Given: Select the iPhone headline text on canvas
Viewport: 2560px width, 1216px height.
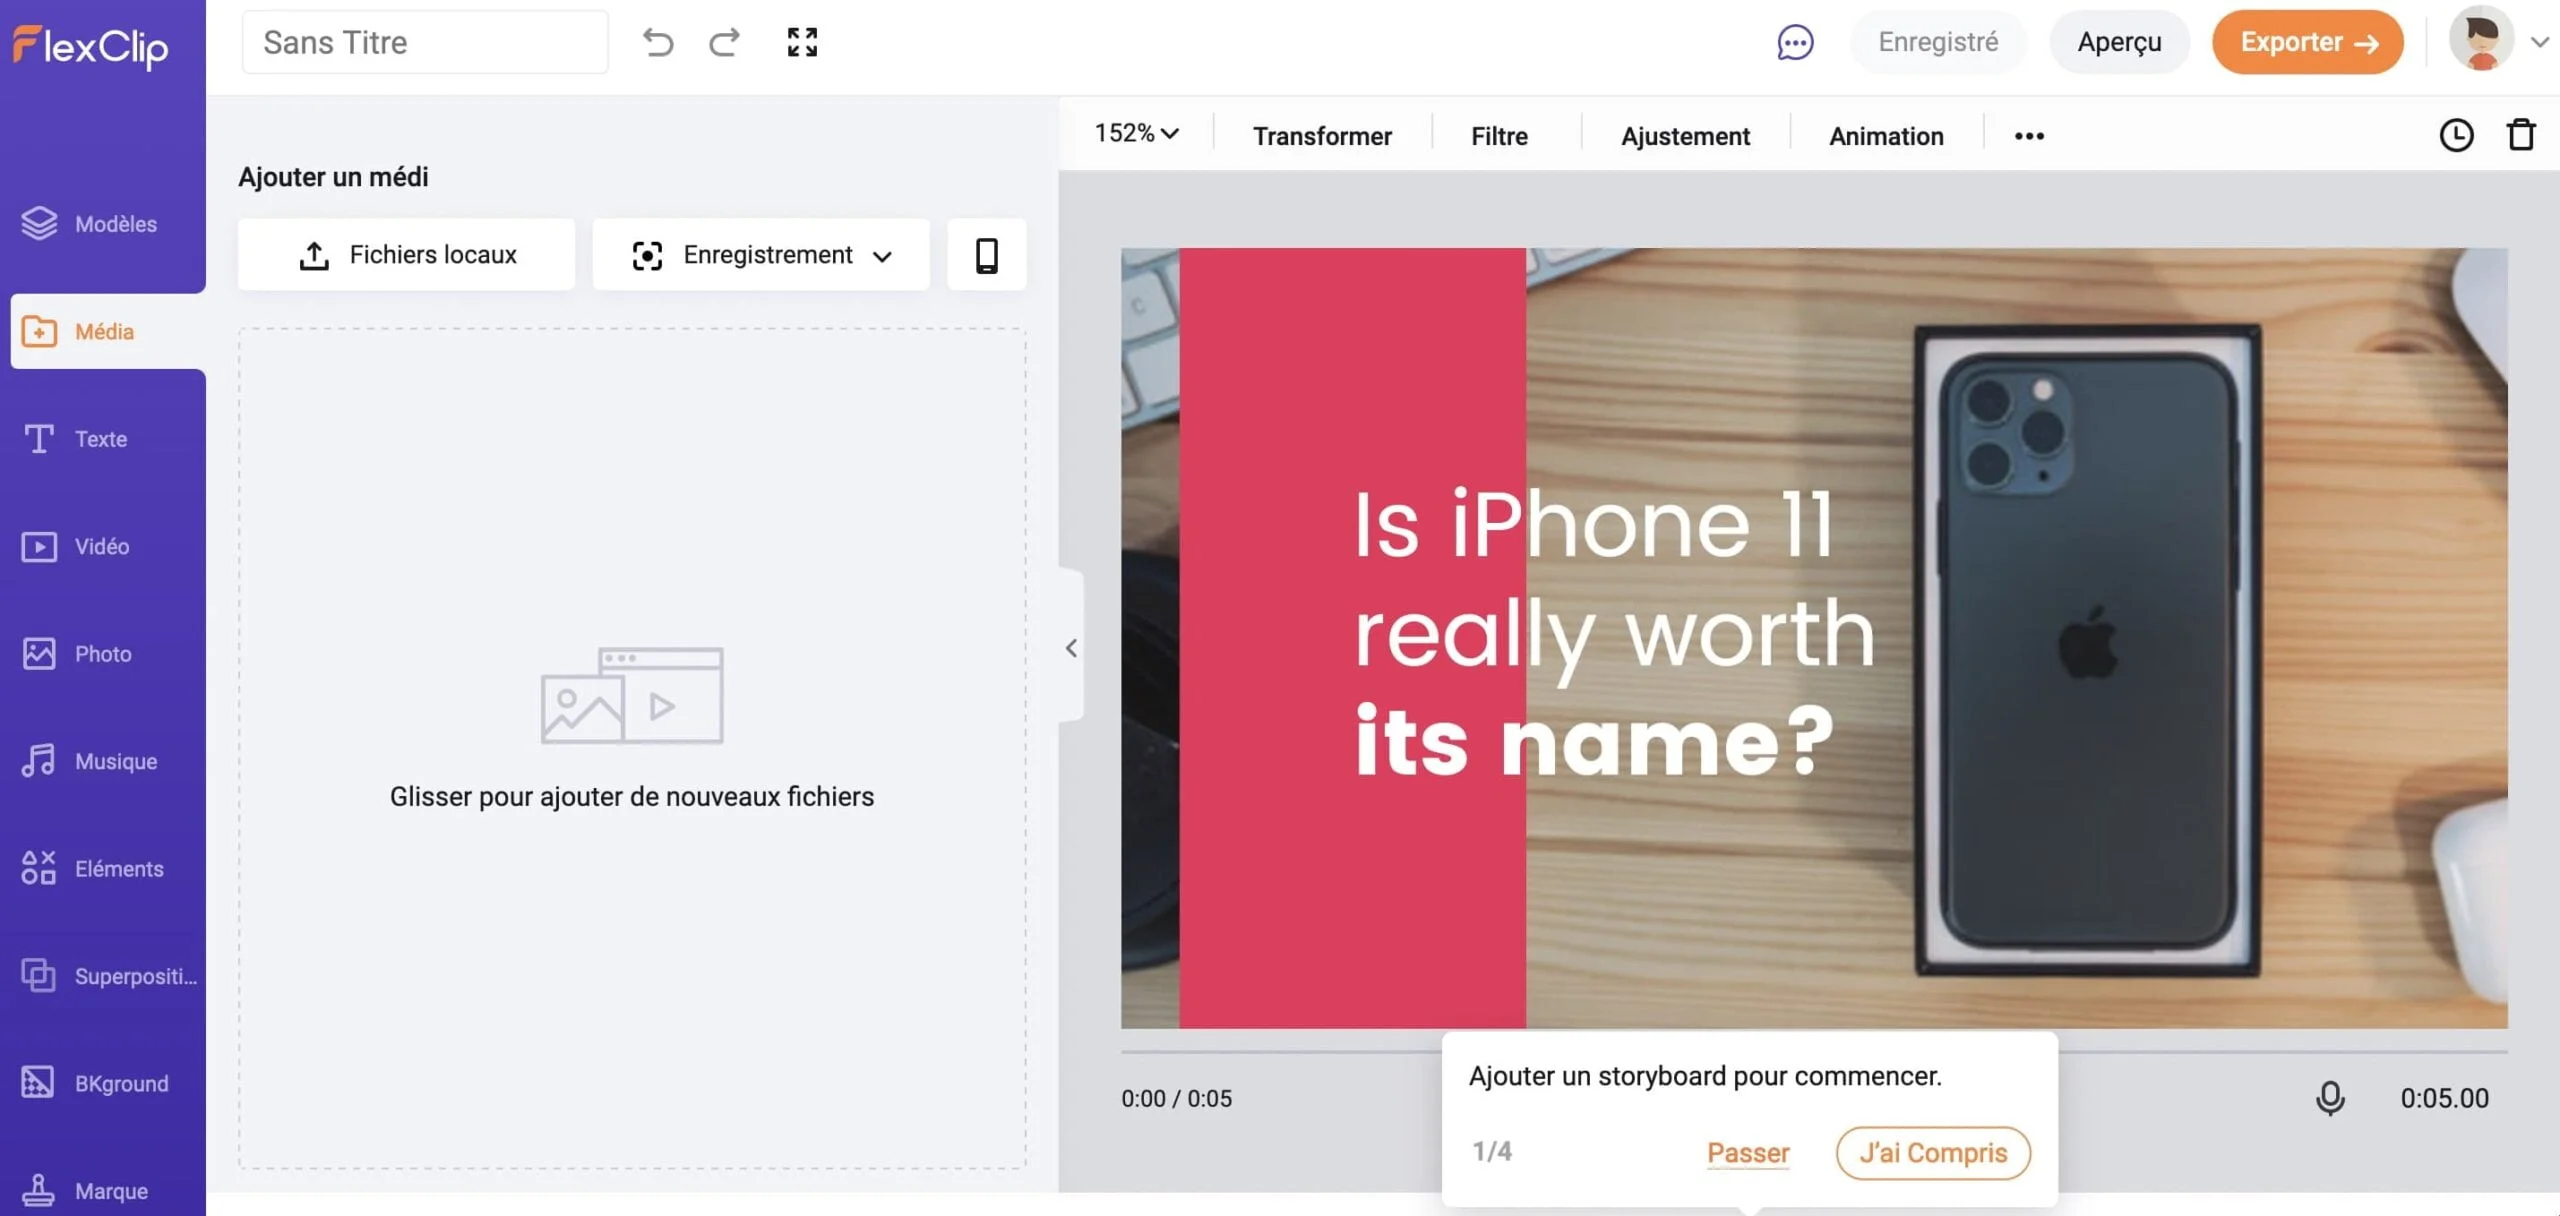Looking at the screenshot, I should pyautogui.click(x=1613, y=632).
